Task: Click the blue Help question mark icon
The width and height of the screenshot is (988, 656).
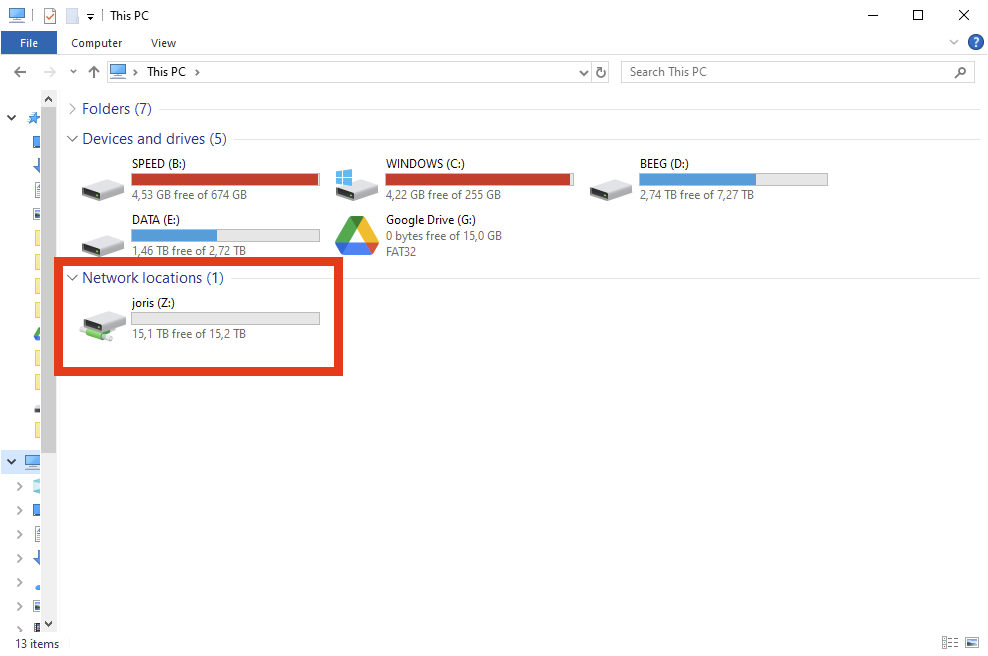Action: click(975, 42)
